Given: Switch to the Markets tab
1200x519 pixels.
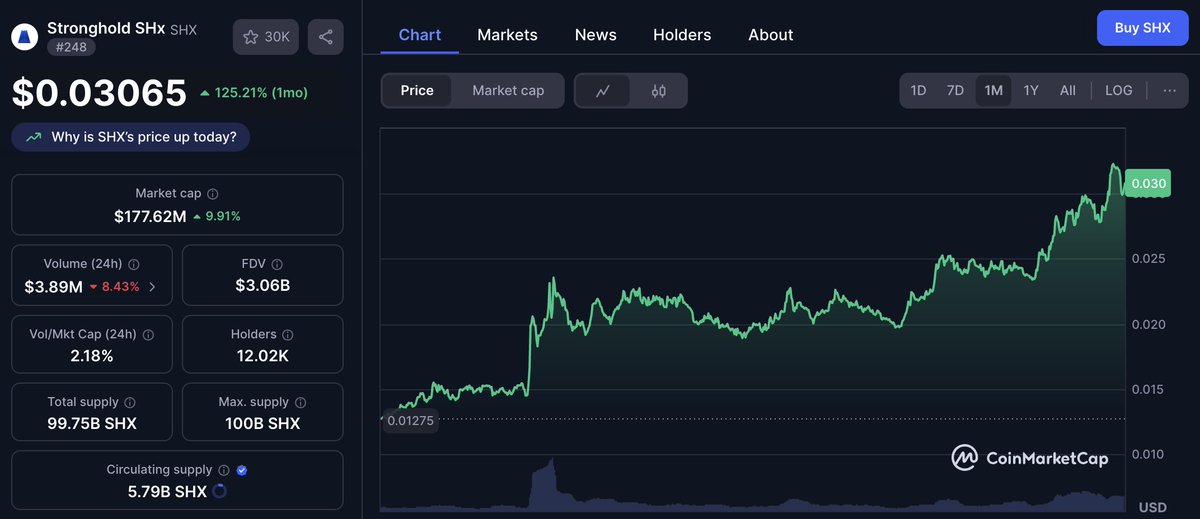Looking at the screenshot, I should tap(507, 35).
